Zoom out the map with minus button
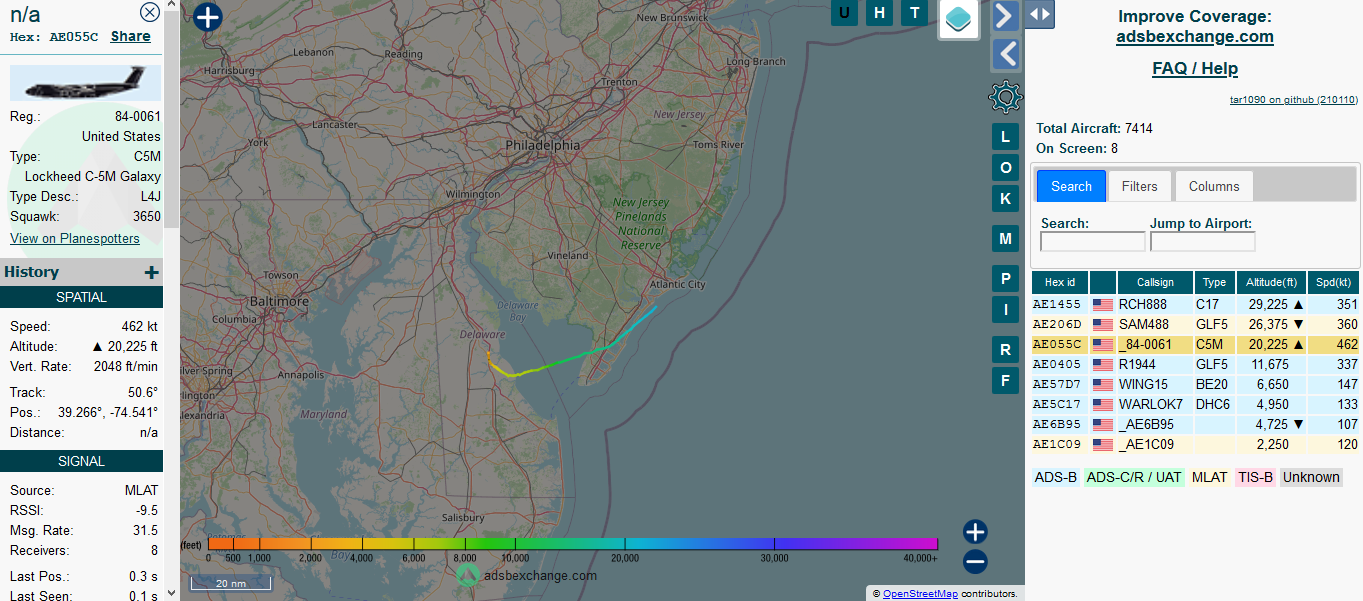This screenshot has width=1363, height=601. click(975, 562)
